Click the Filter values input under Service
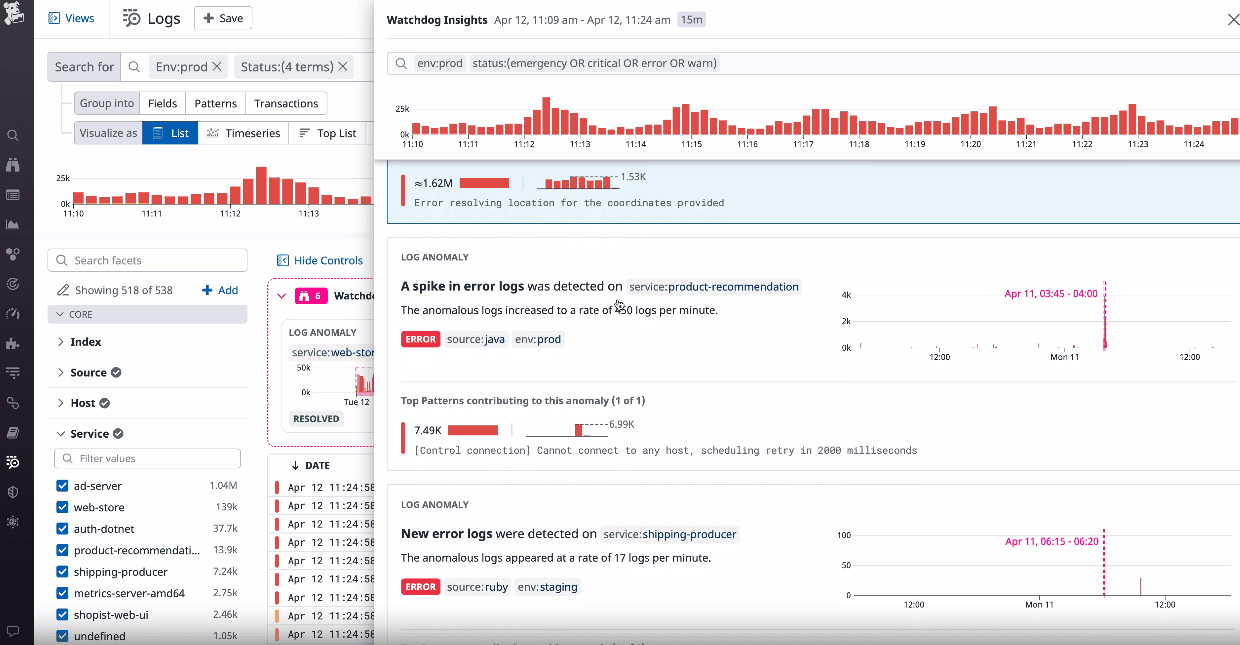The height and width of the screenshot is (645, 1240). click(x=147, y=458)
